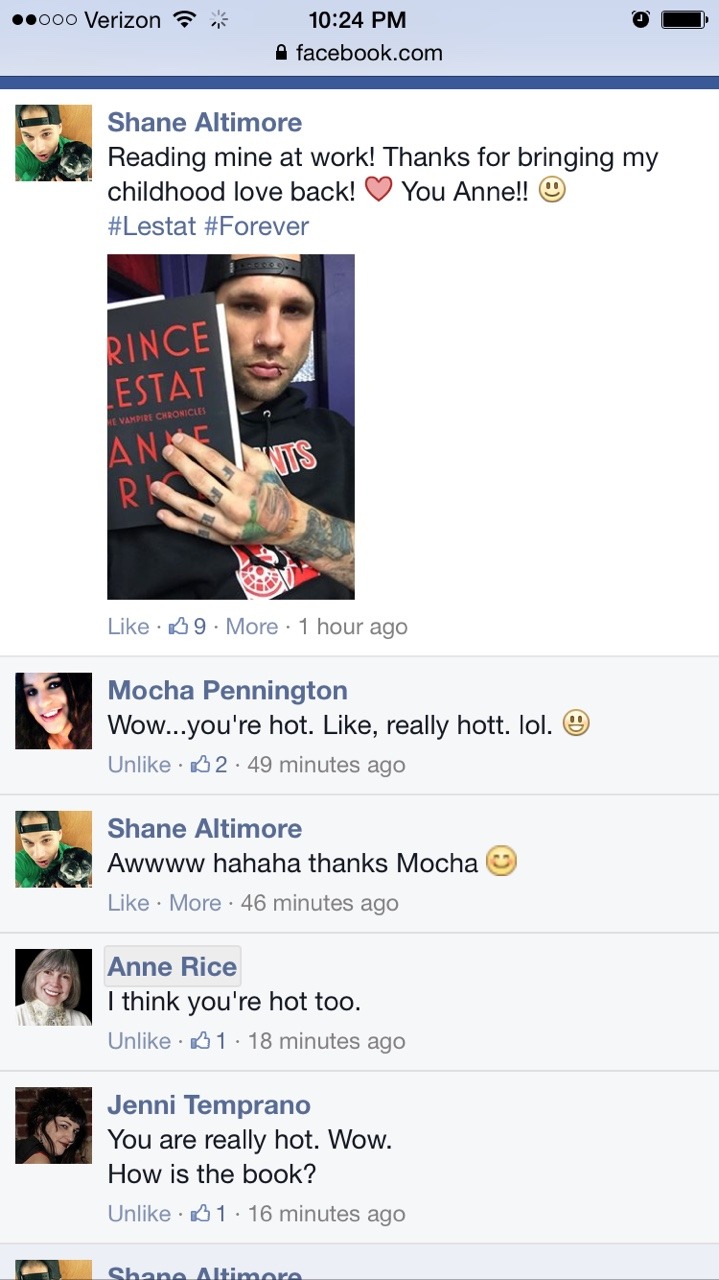Open More options on Shane's reply

tap(195, 903)
